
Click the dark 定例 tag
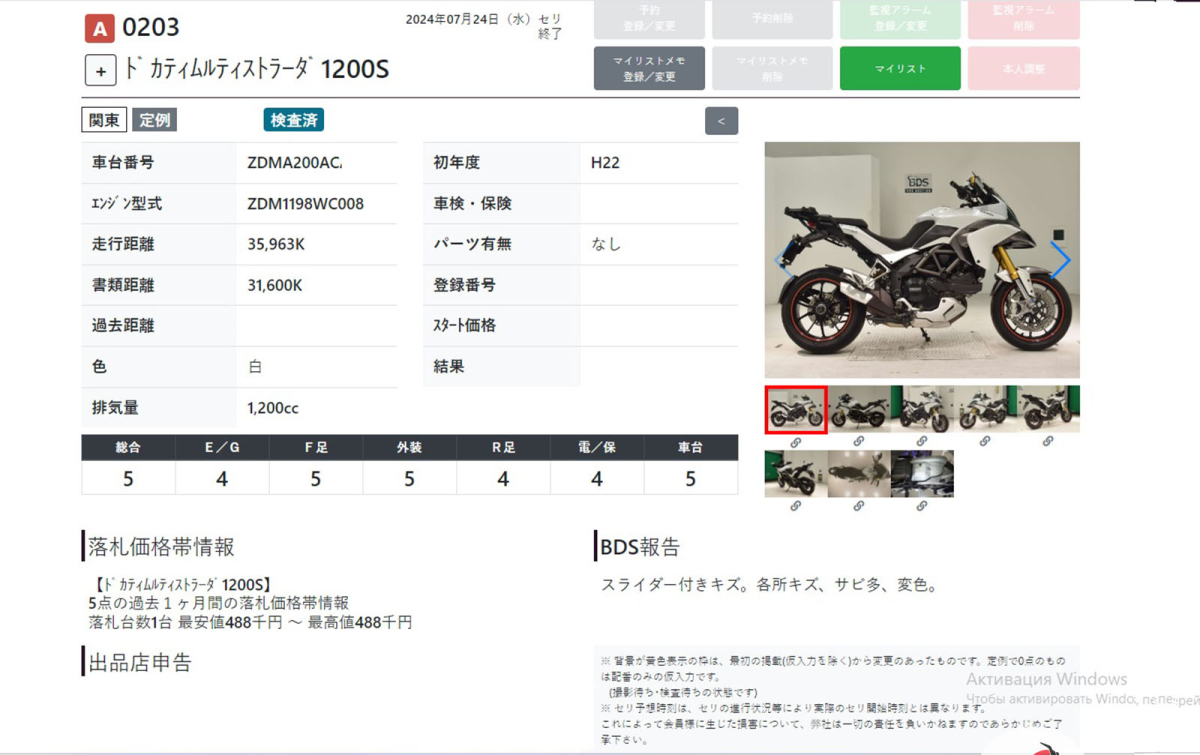[154, 120]
